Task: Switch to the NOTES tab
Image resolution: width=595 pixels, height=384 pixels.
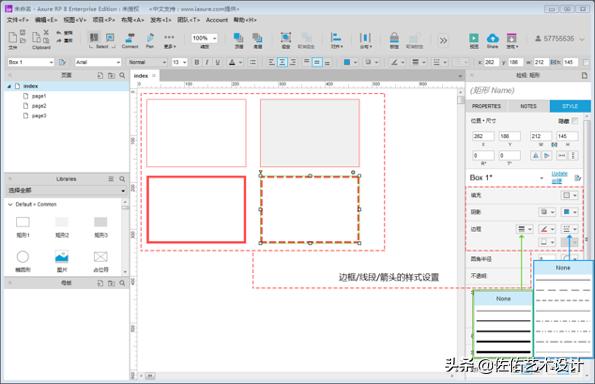Action: click(x=528, y=106)
